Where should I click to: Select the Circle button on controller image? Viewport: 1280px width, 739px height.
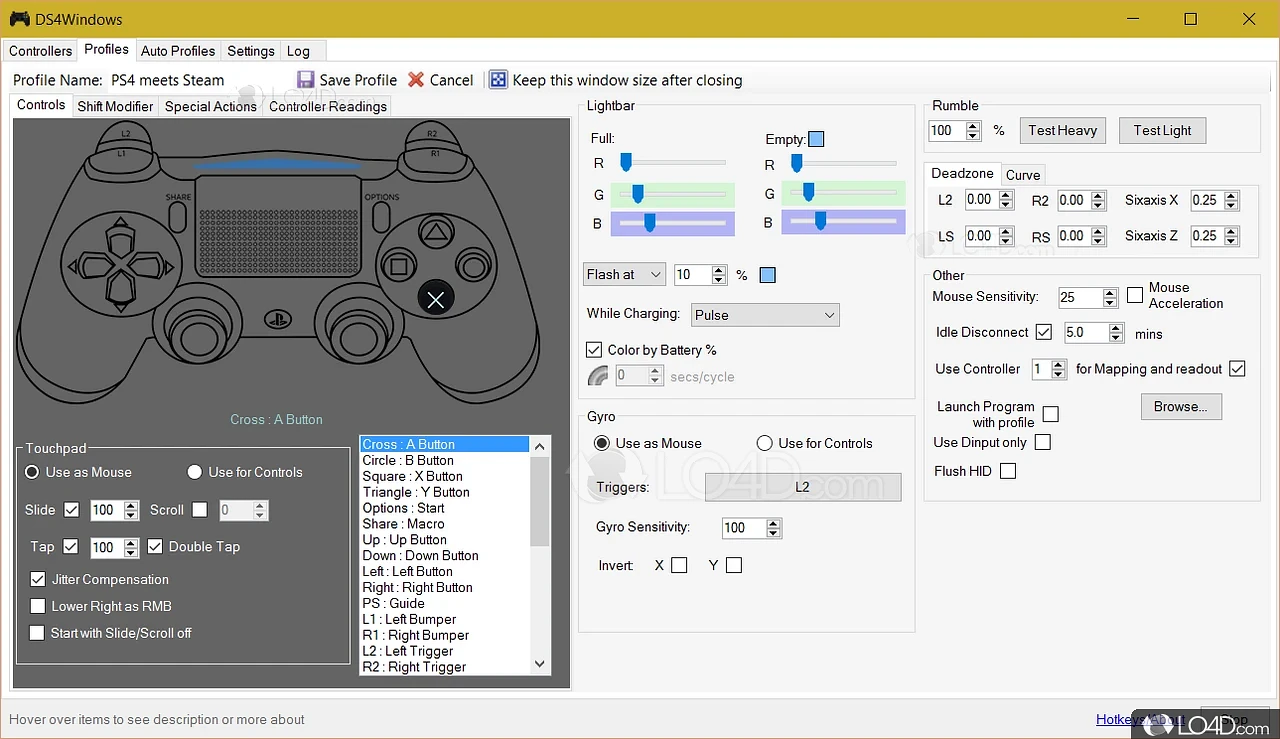point(471,267)
